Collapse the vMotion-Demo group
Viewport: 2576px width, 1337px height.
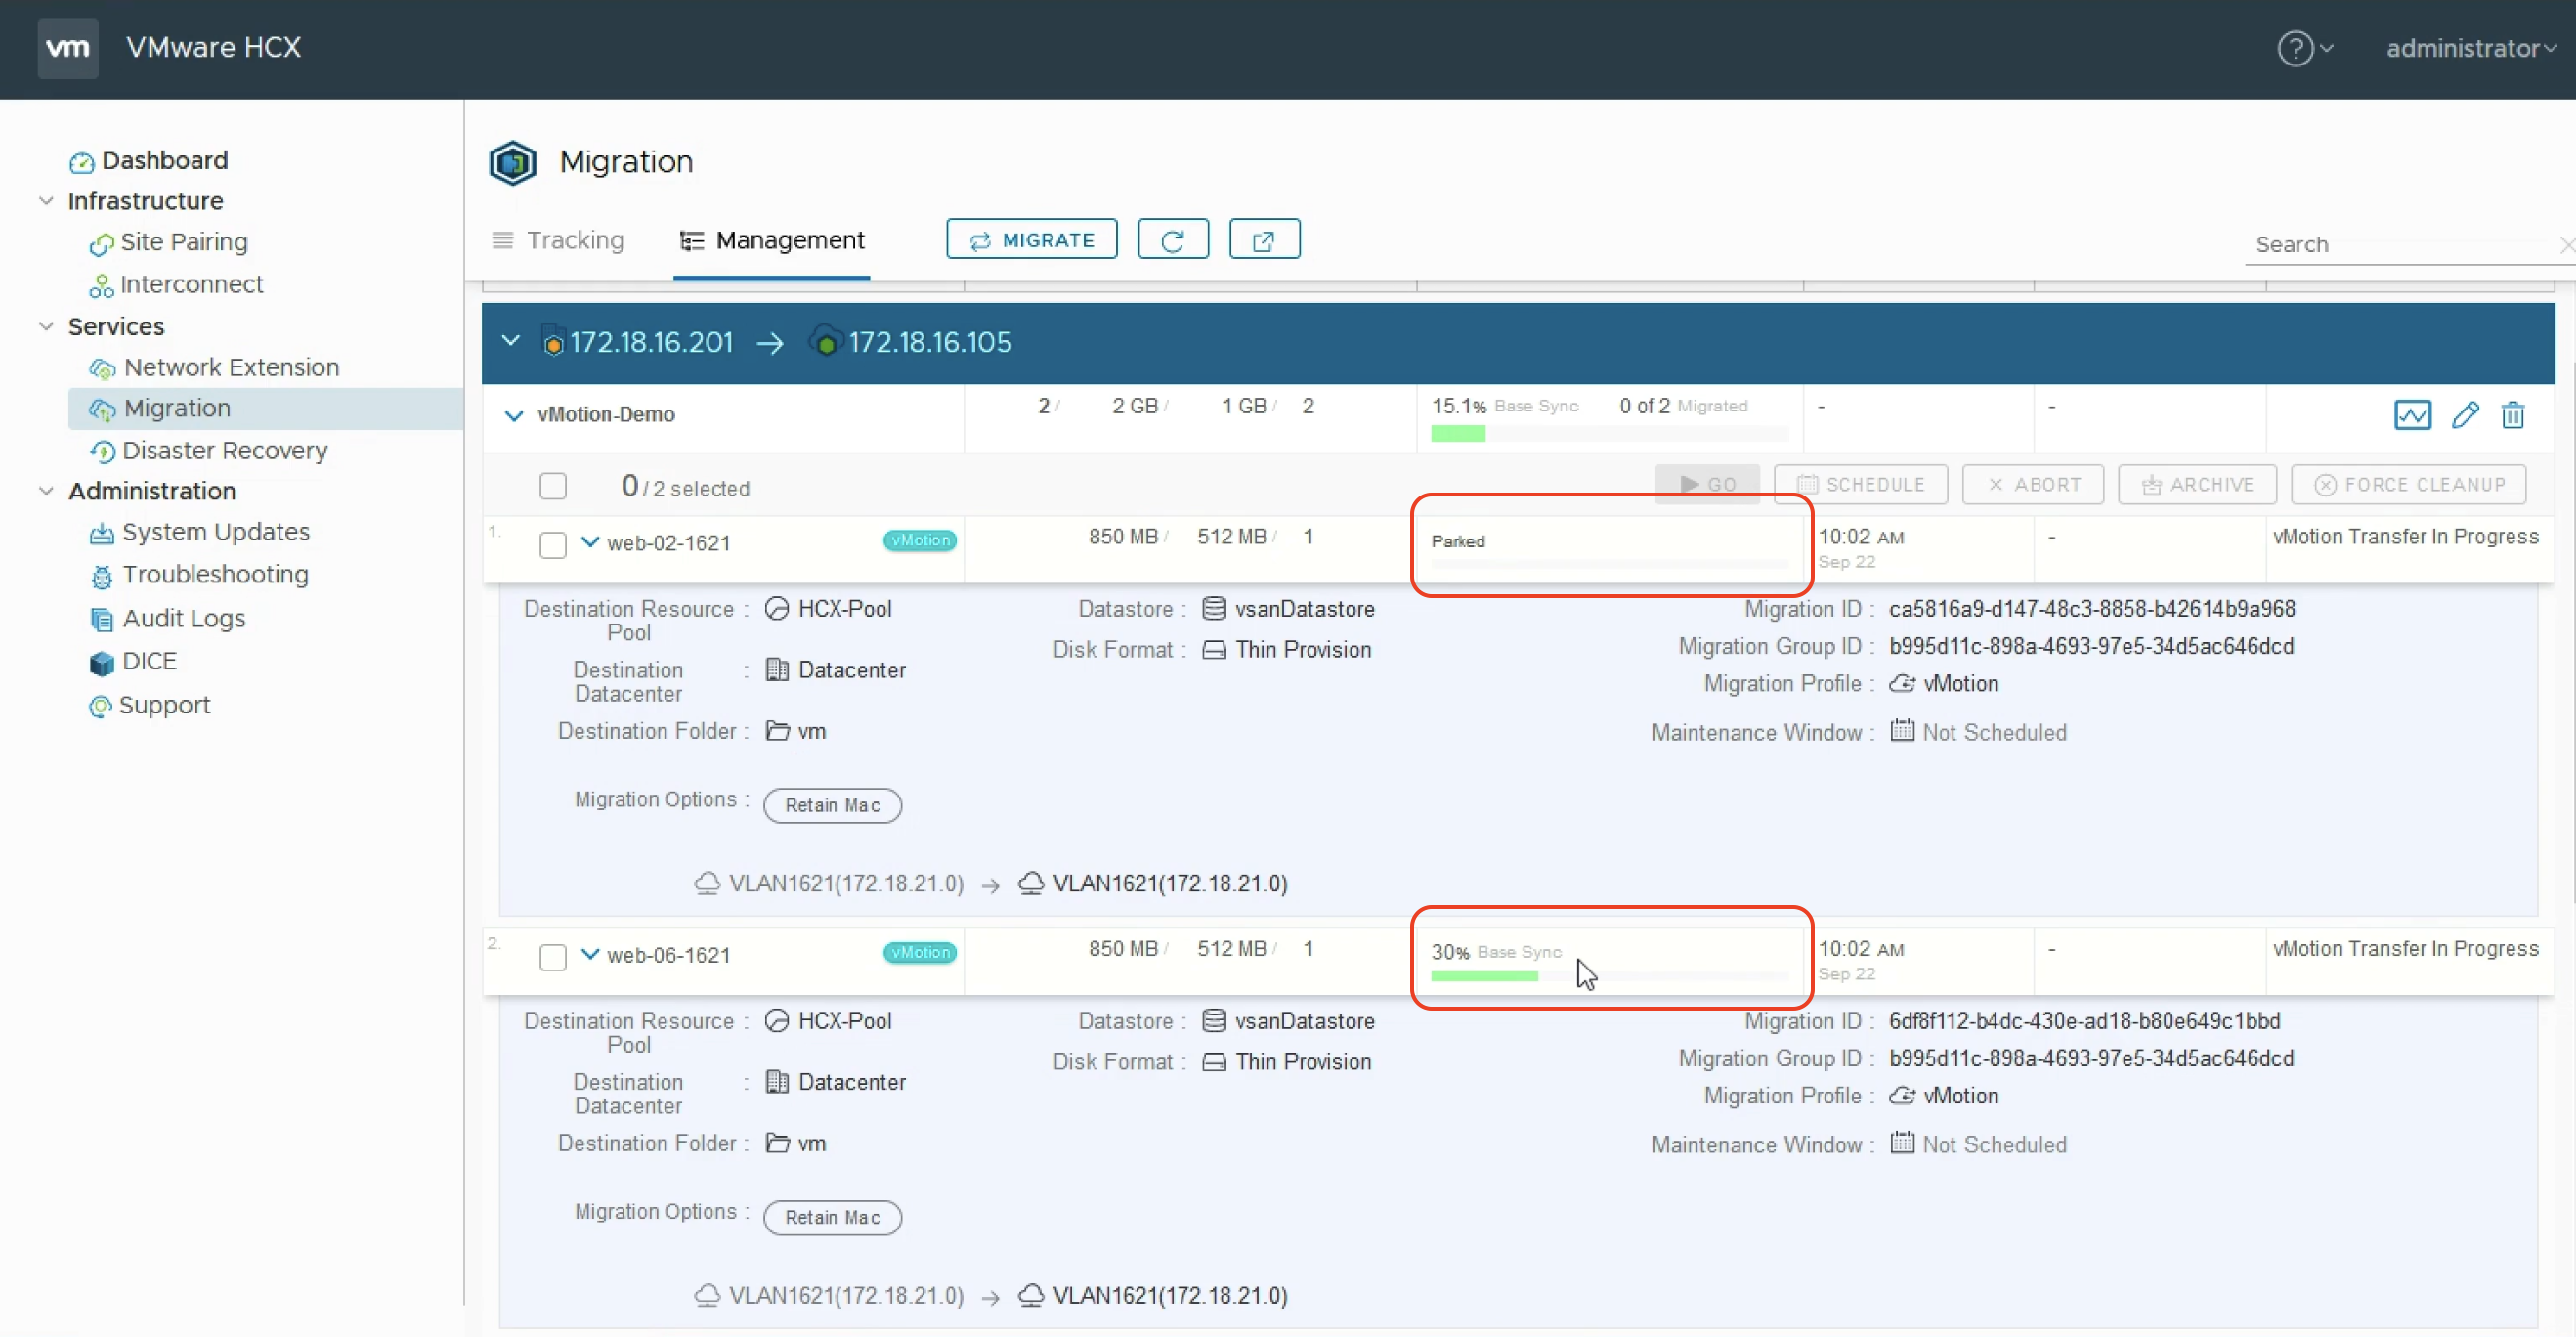pyautogui.click(x=514, y=414)
